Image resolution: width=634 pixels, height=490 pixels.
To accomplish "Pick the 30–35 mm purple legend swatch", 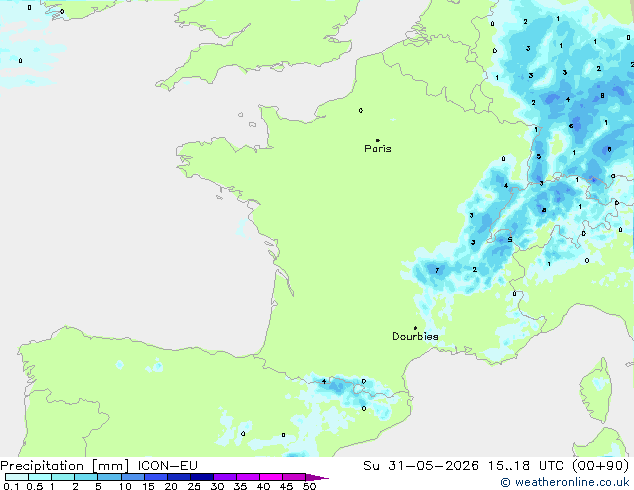I will [x=225, y=477].
